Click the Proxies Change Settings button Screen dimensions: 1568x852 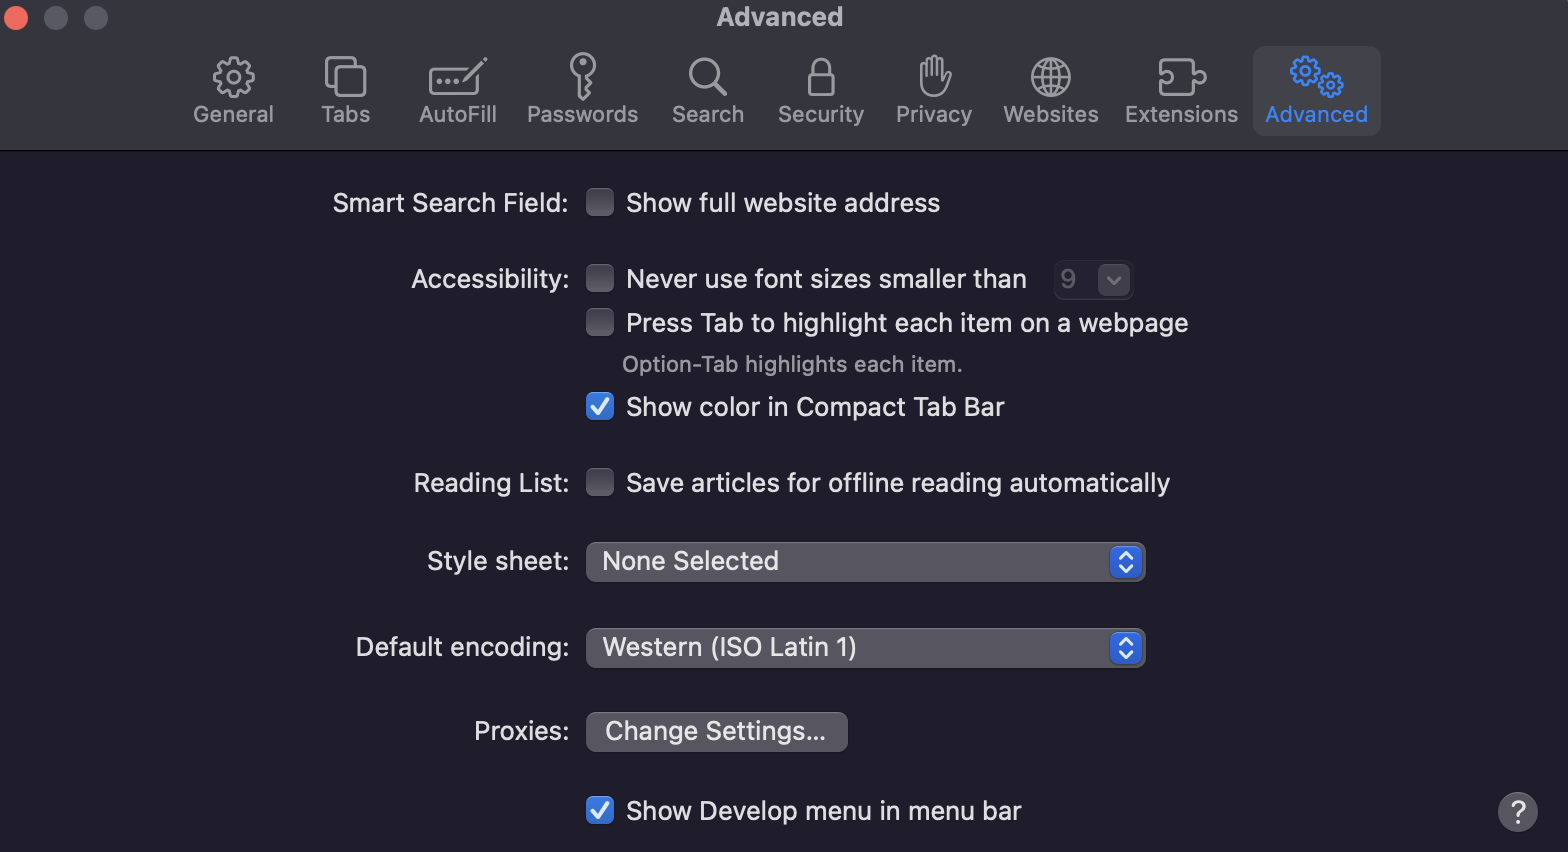(x=716, y=731)
